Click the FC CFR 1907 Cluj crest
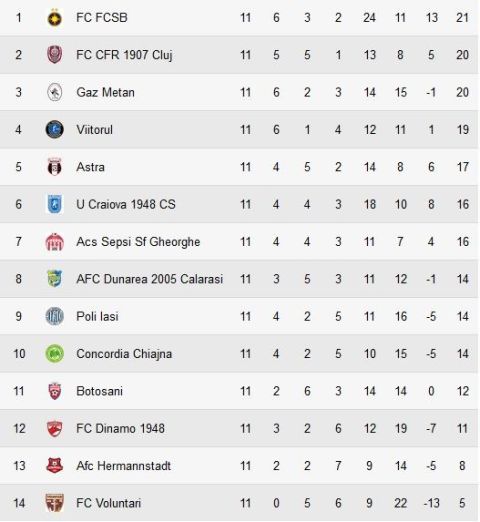Viewport: 480px width, 522px height. pyautogui.click(x=54, y=55)
